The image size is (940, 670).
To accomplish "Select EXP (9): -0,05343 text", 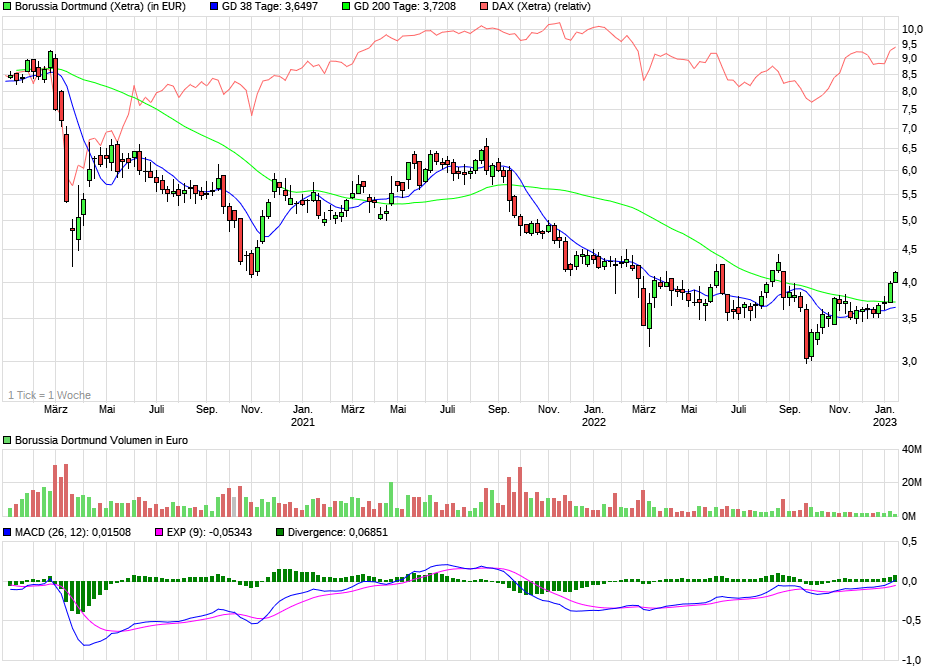I will point(209,532).
